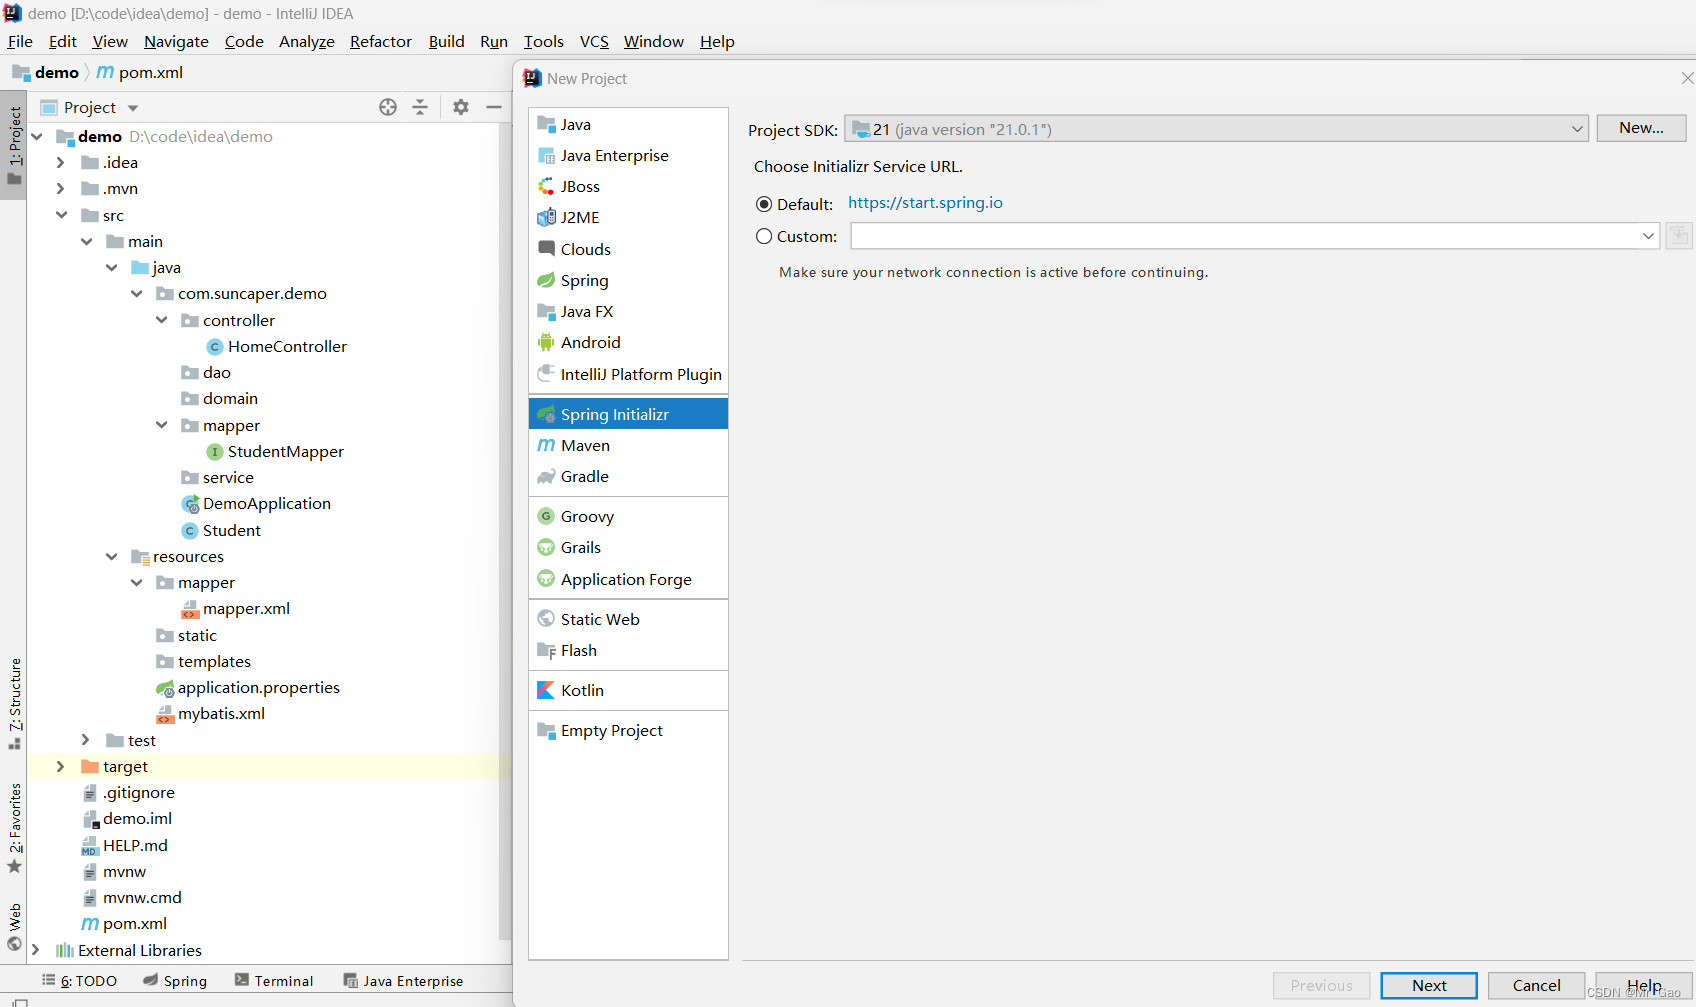Screen dimensions: 1696x1007
Task: Open StudentMapper interface in tree
Action: [285, 451]
